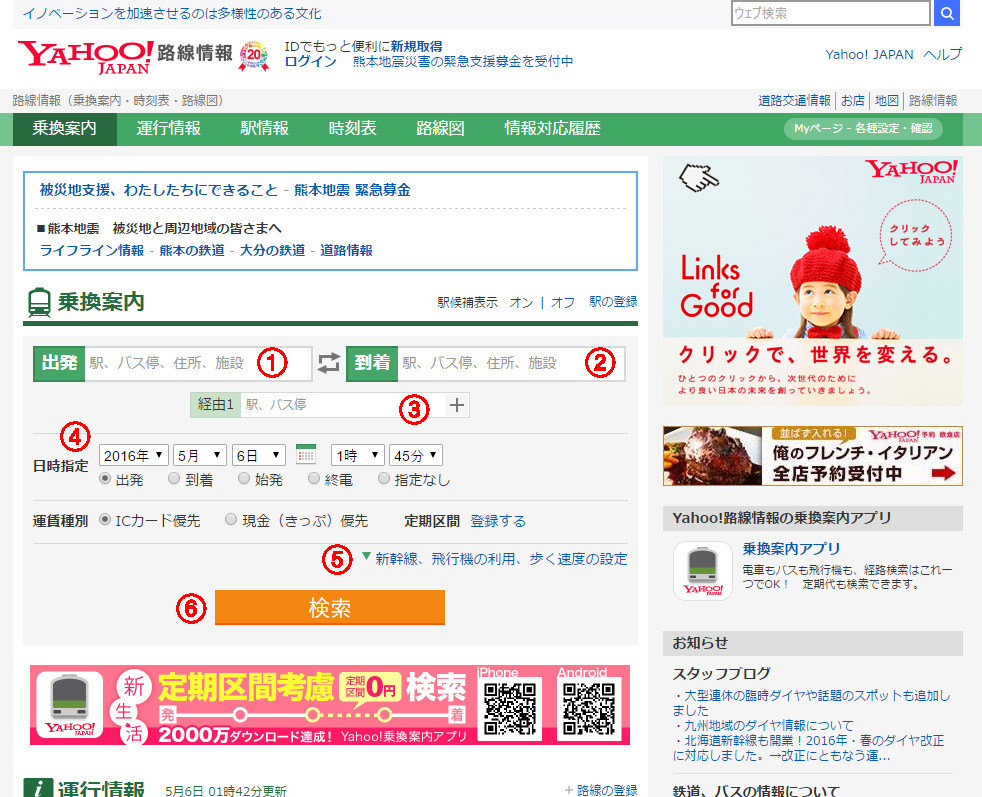Select 始発 first train radio
982x797 pixels.
coord(244,479)
